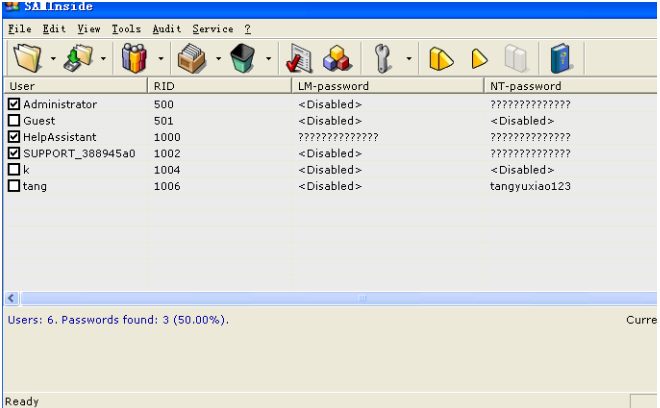Select the Guest user name
The height and width of the screenshot is (408, 660).
pyautogui.click(x=39, y=121)
